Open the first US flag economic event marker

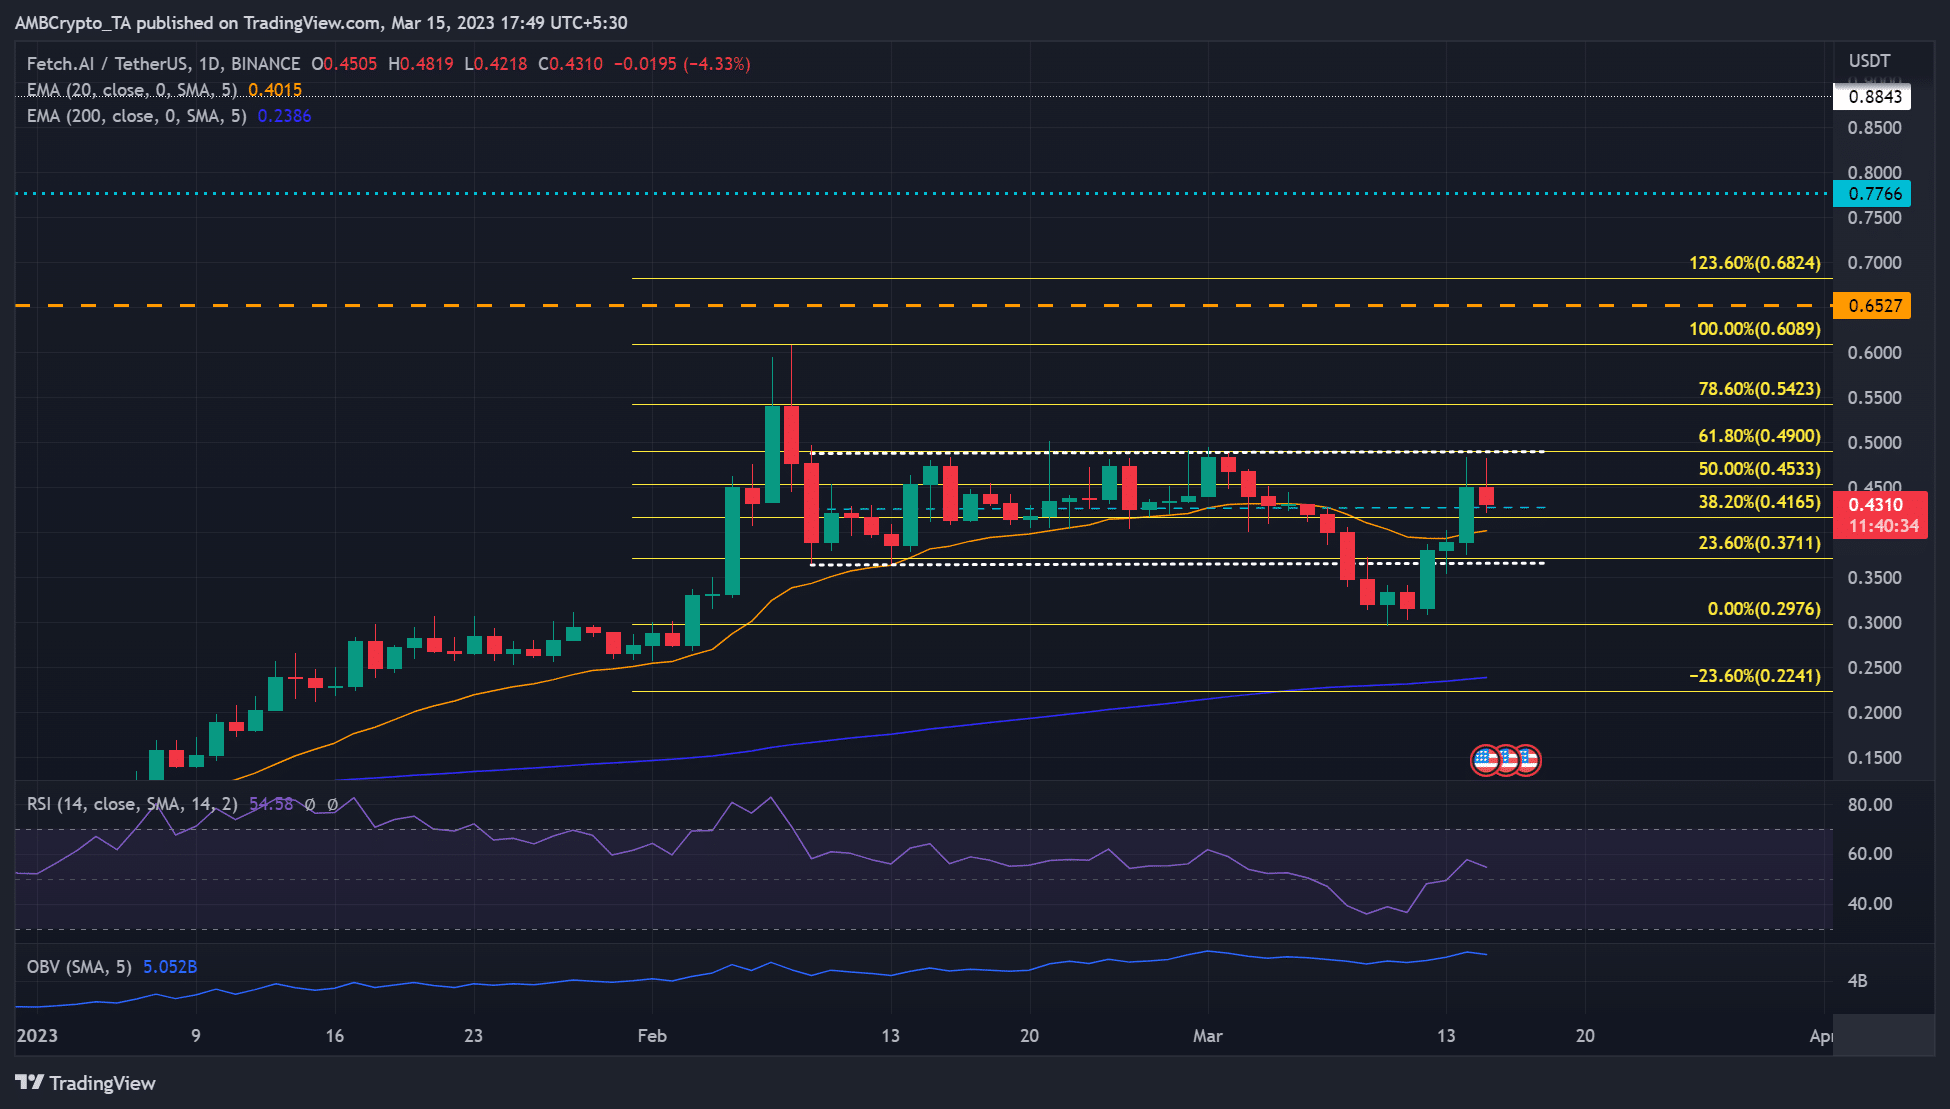[x=1487, y=760]
